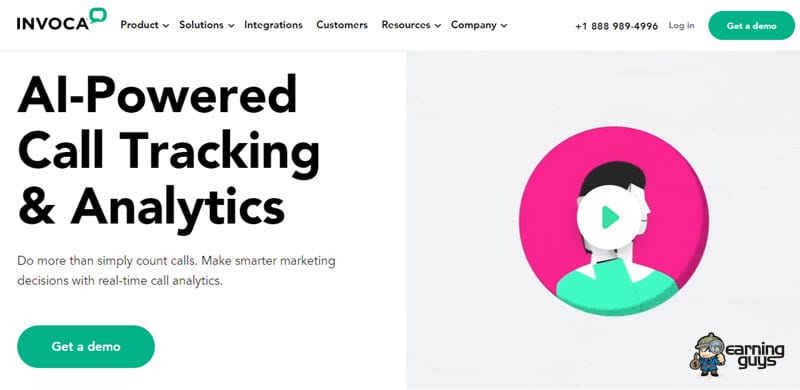Open the Resources menu item
The width and height of the screenshot is (800, 390).
coord(406,25)
